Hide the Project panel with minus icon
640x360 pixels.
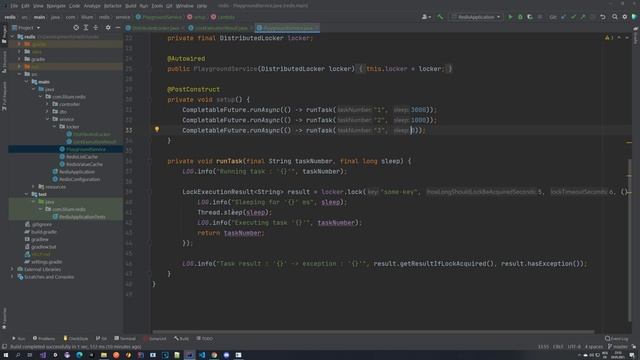118,28
